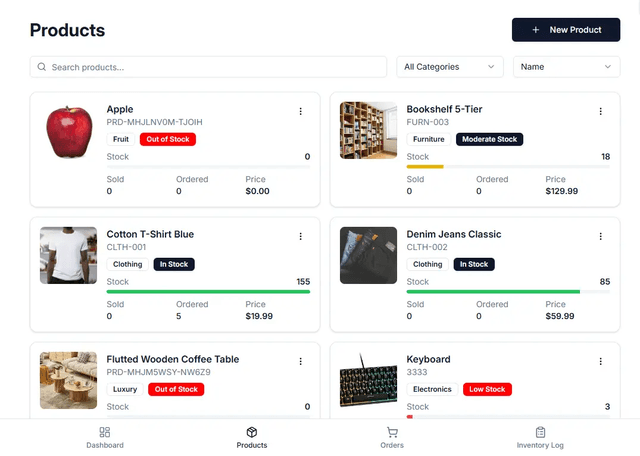Click the search magnifier icon
Image resolution: width=640 pixels, height=456 pixels.
tap(42, 67)
